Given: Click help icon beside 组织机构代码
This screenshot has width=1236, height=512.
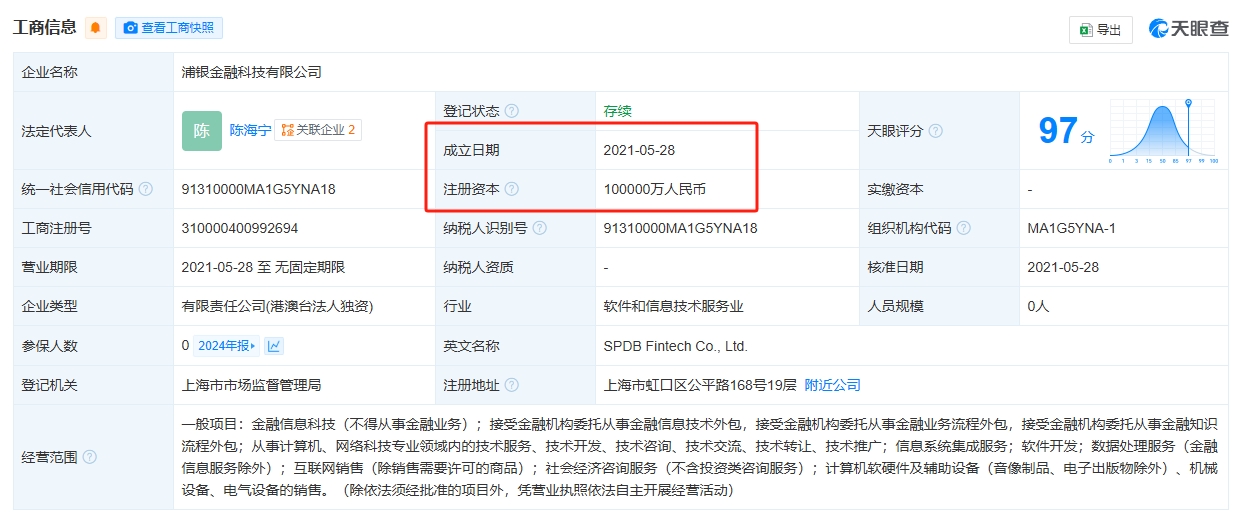Looking at the screenshot, I should pos(964,228).
